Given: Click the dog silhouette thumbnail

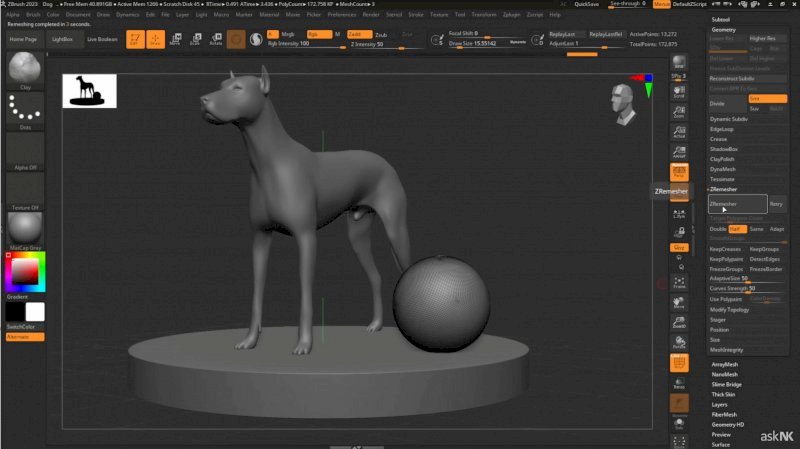Looking at the screenshot, I should (89, 91).
